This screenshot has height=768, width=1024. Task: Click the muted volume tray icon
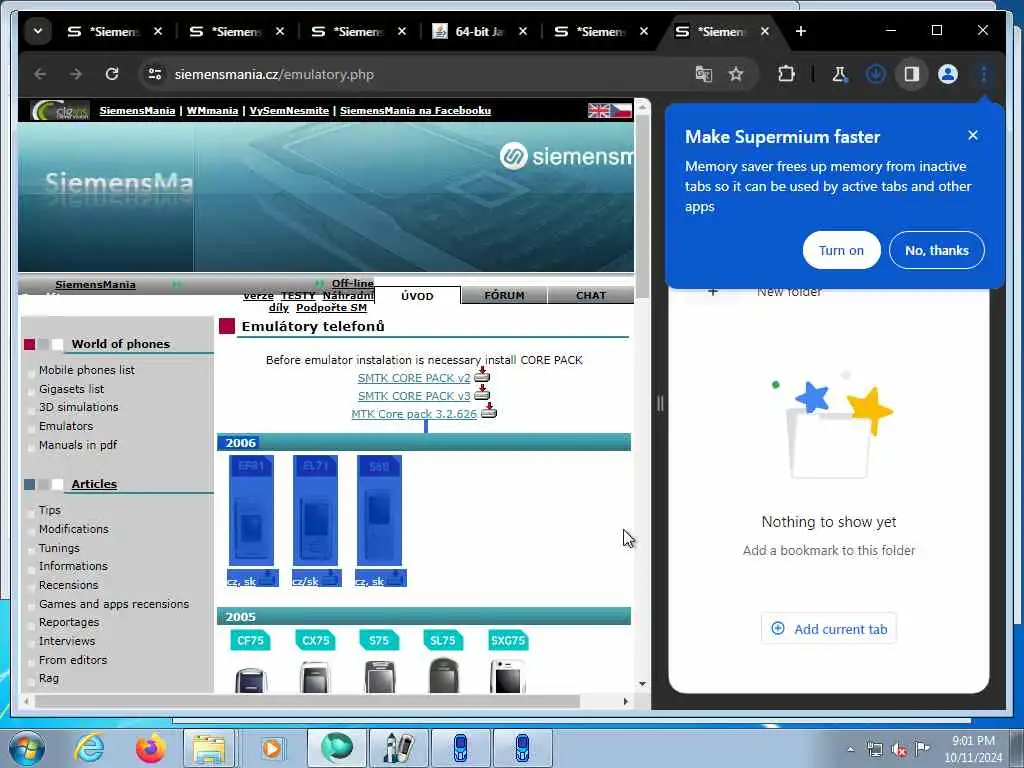coord(899,749)
